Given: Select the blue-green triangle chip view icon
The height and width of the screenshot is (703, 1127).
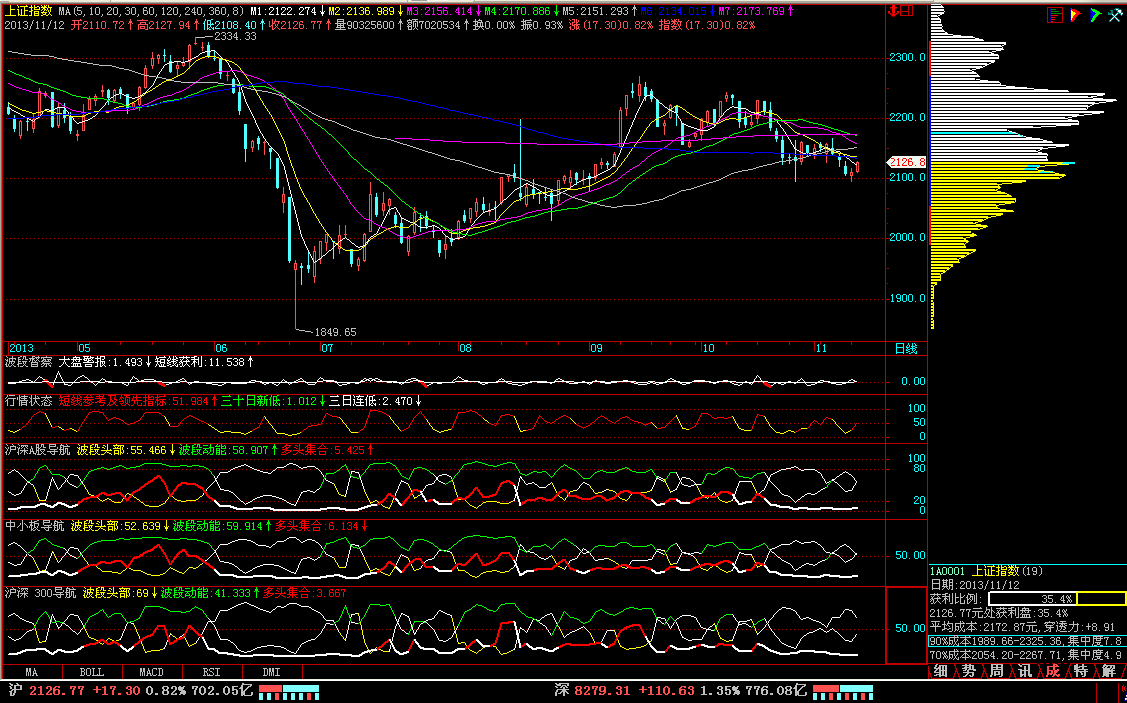Looking at the screenshot, I should pos(1095,14).
